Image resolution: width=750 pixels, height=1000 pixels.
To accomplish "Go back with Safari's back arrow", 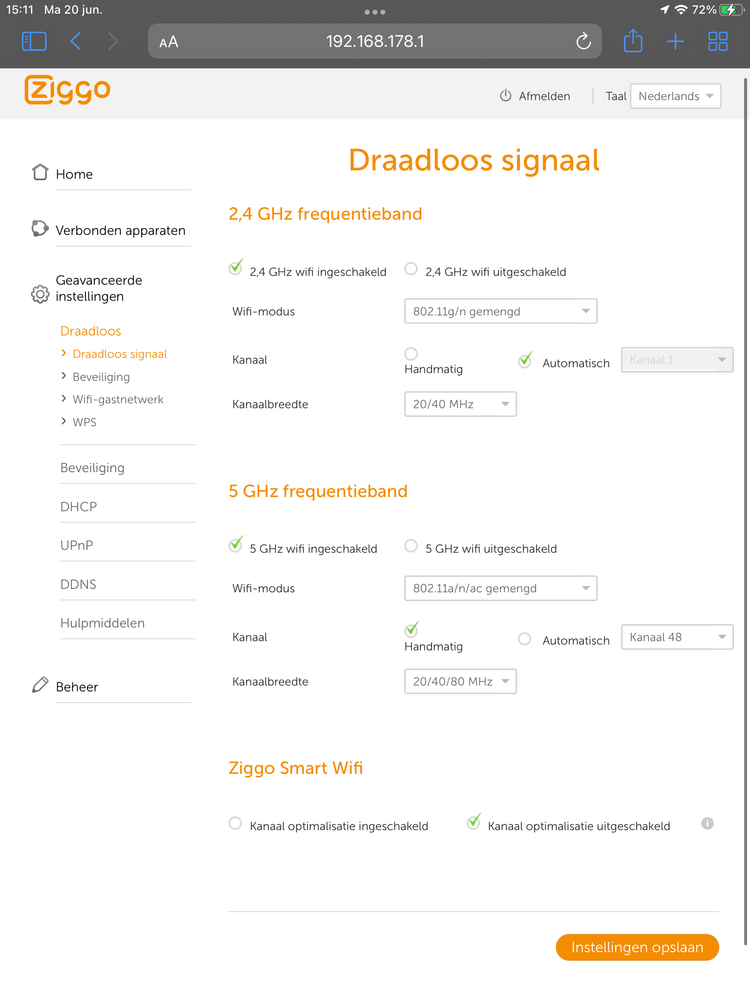I will 76,41.
